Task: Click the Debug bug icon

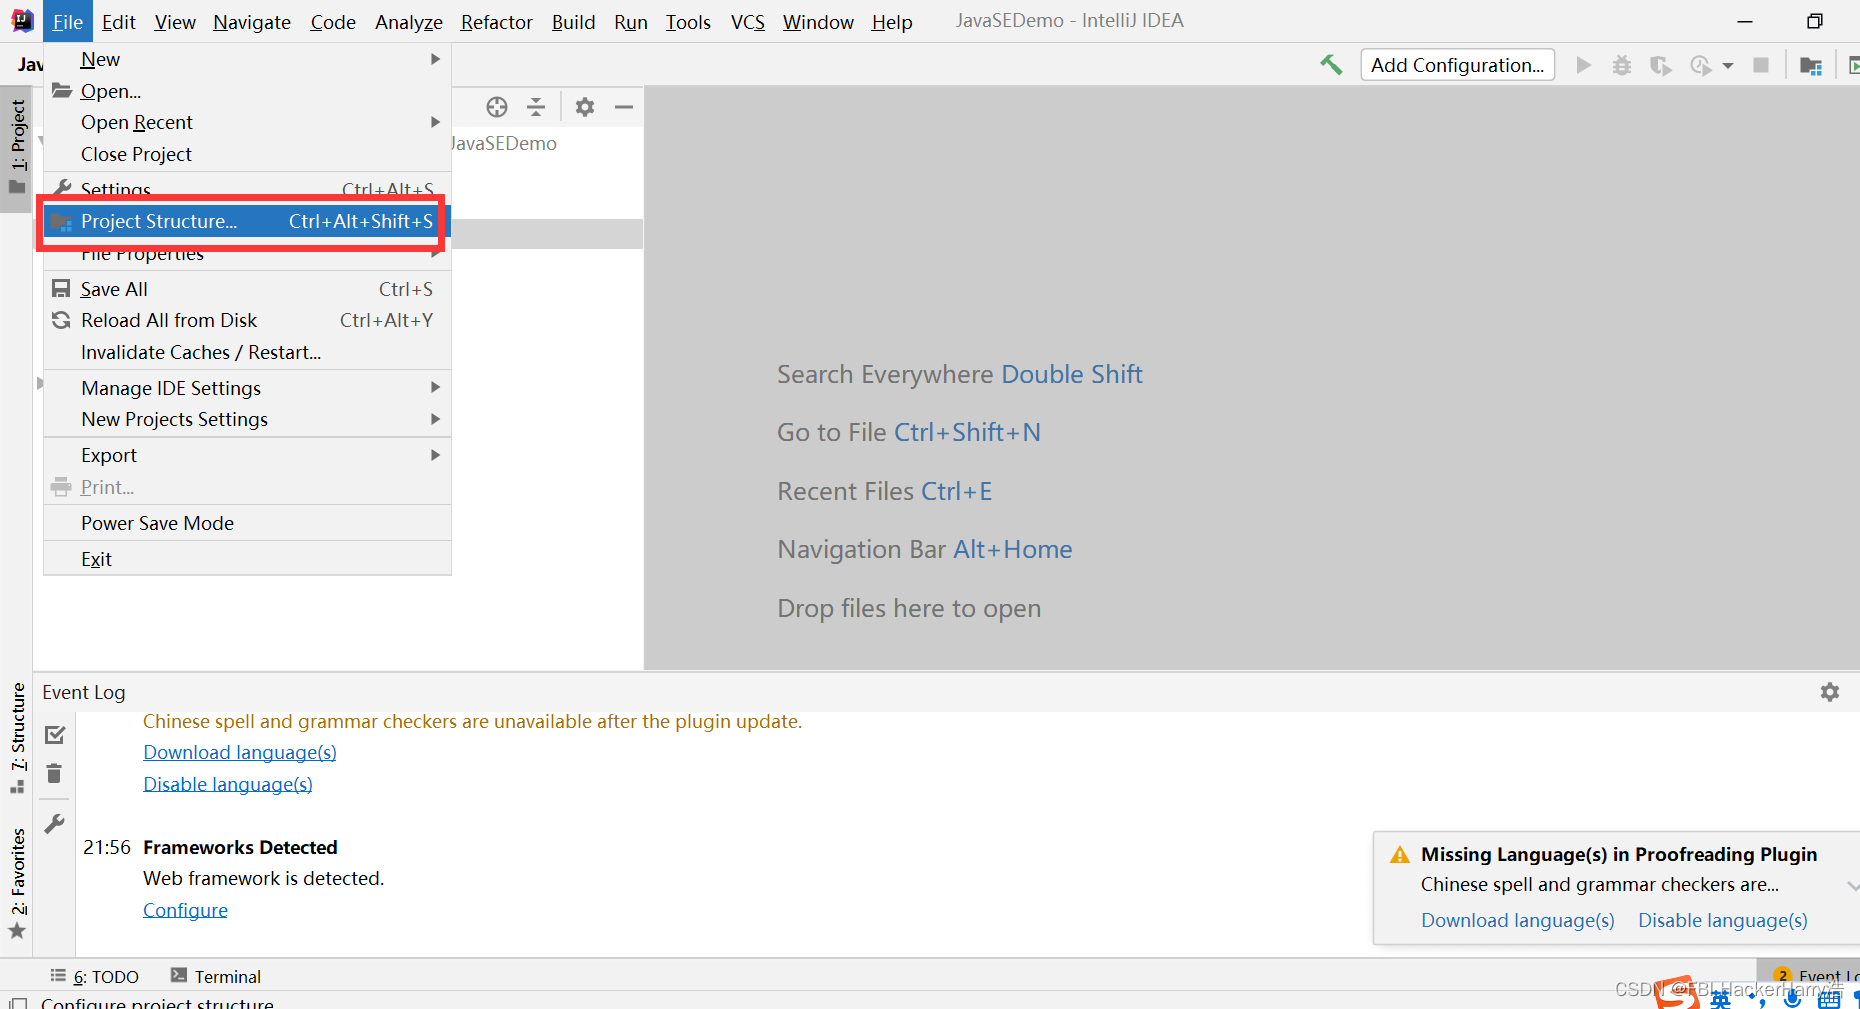Action: tap(1621, 65)
